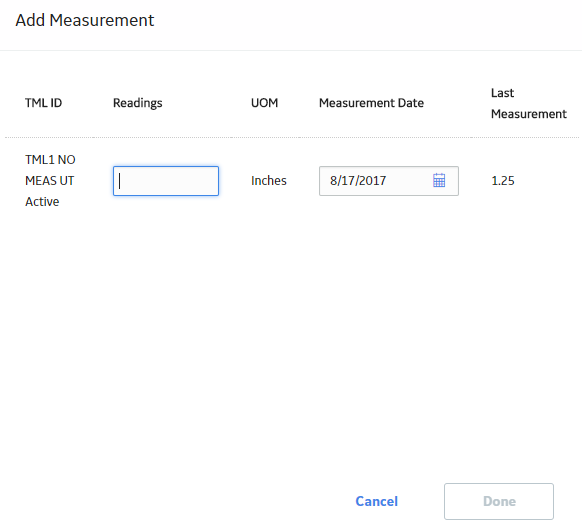Click the word Active in TML ID cell
Screen dimensions: 582x529
tap(42, 202)
